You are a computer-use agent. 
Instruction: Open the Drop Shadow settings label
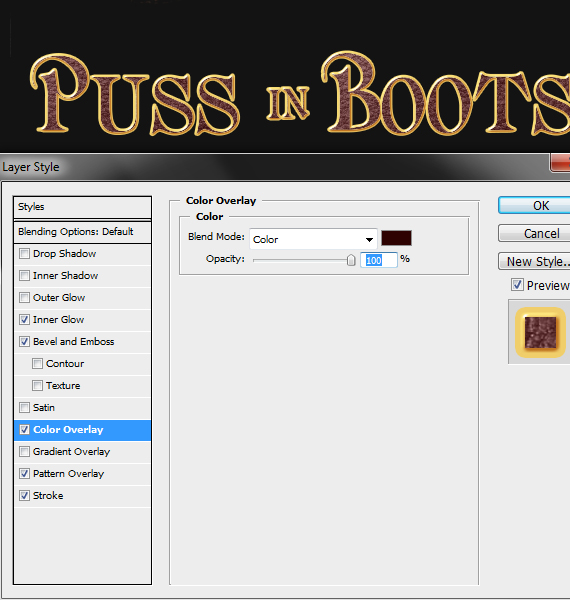click(x=64, y=254)
